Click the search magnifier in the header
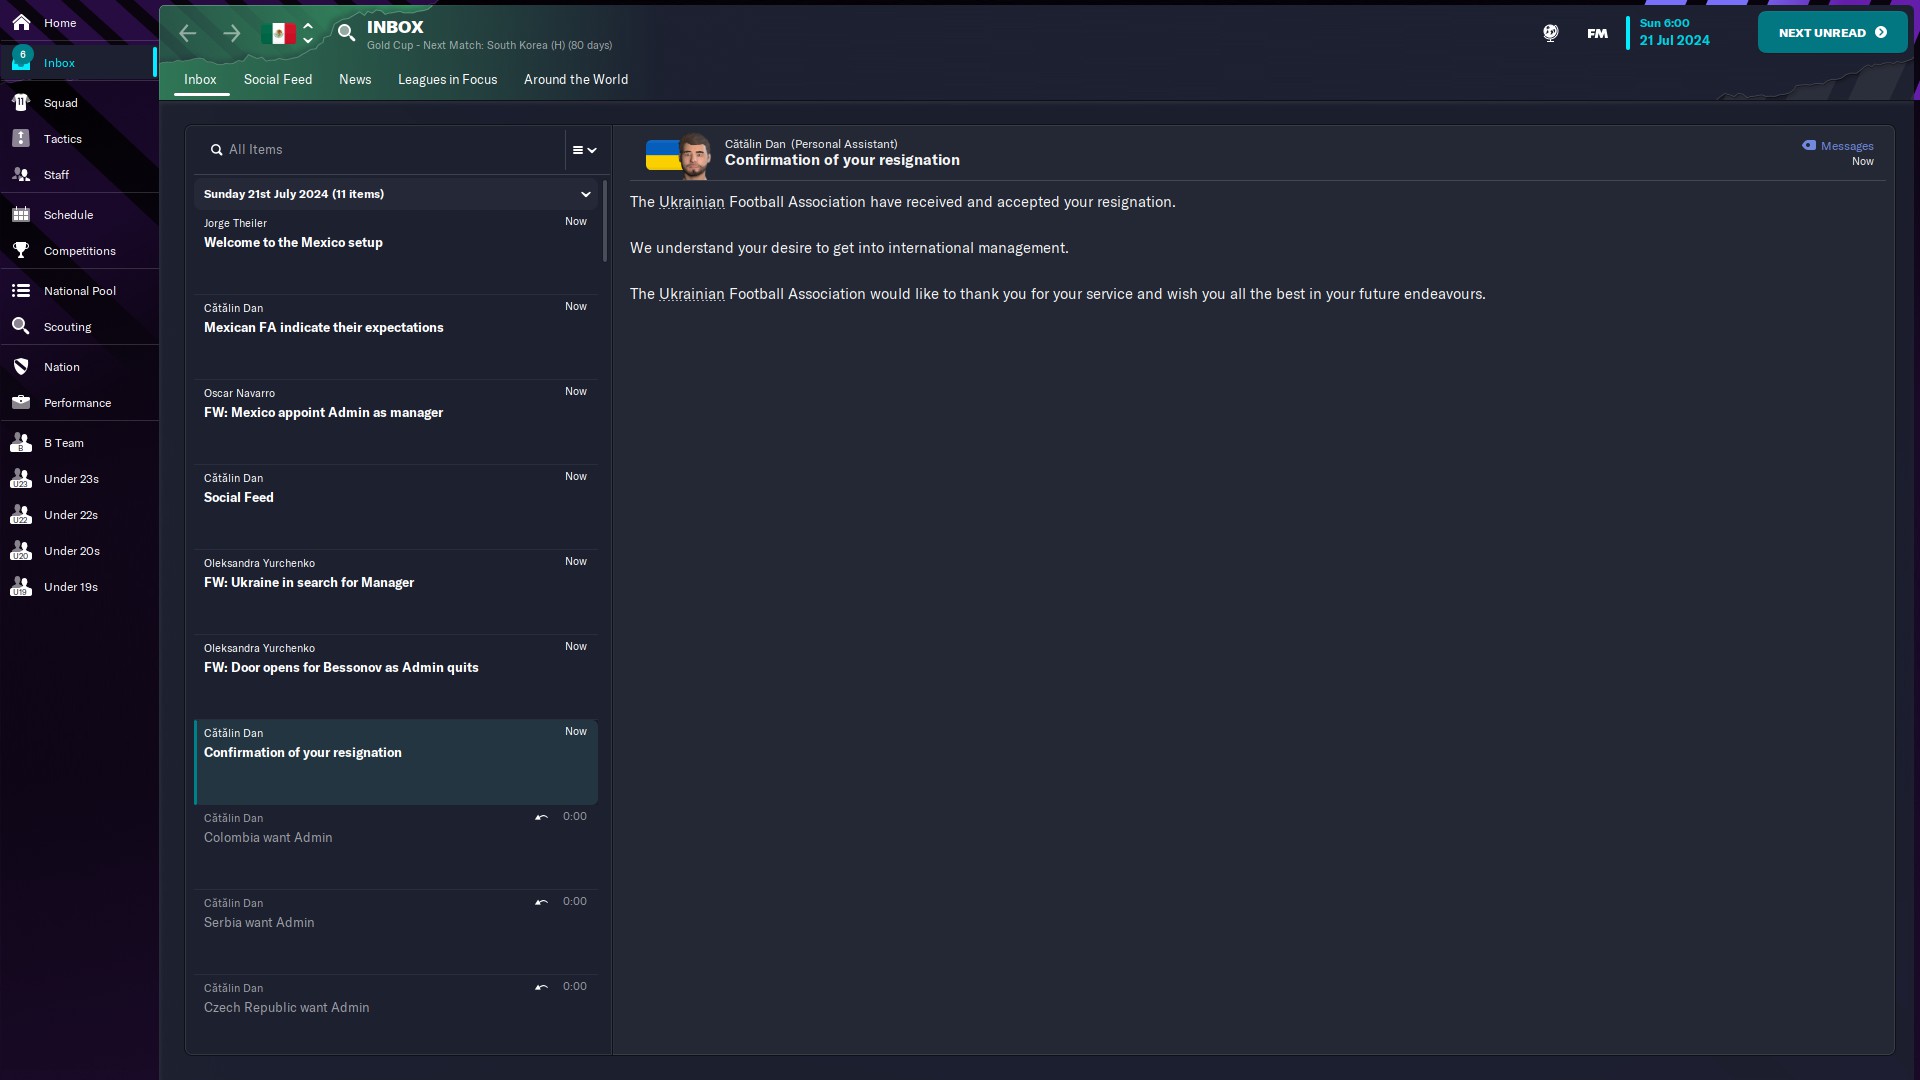 [x=346, y=33]
